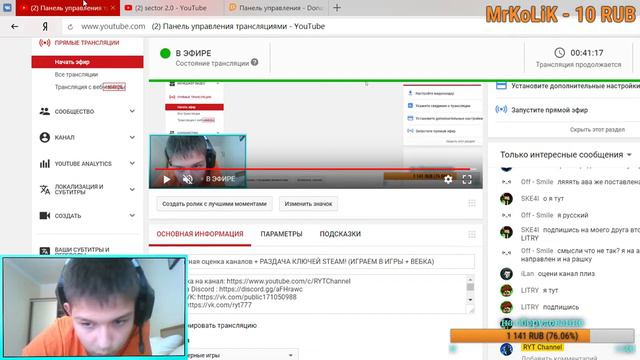Click the browser back arrow
This screenshot has height=360, width=640.
click(15, 27)
